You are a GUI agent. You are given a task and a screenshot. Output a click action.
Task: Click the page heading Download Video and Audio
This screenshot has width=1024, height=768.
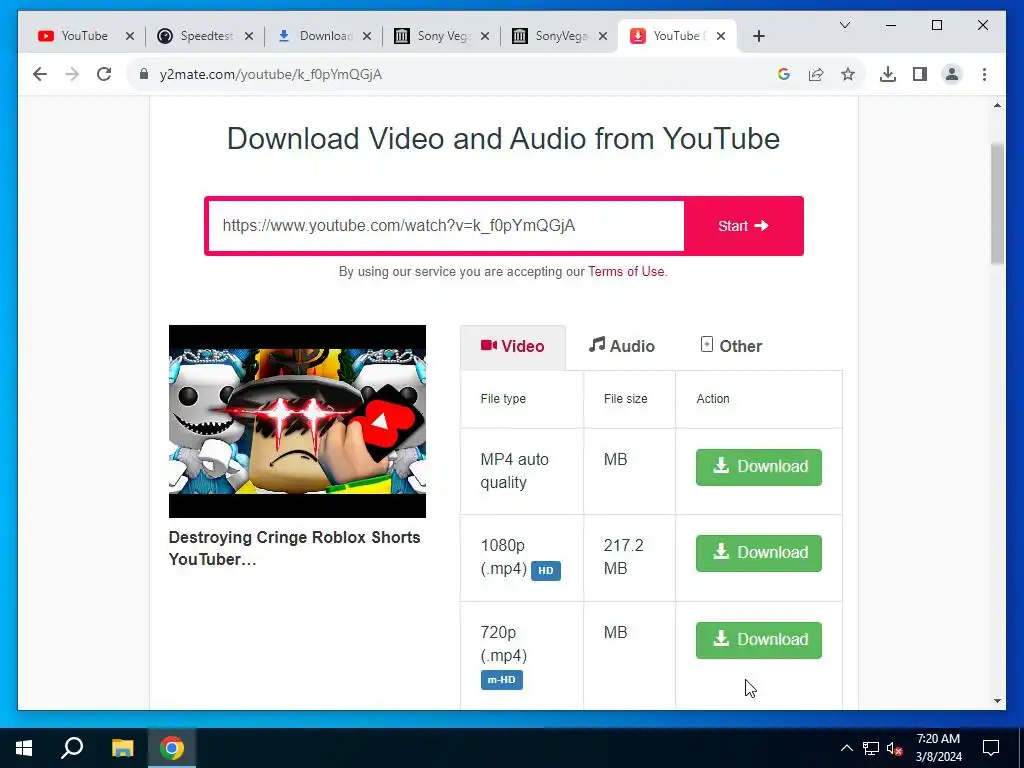(x=503, y=138)
